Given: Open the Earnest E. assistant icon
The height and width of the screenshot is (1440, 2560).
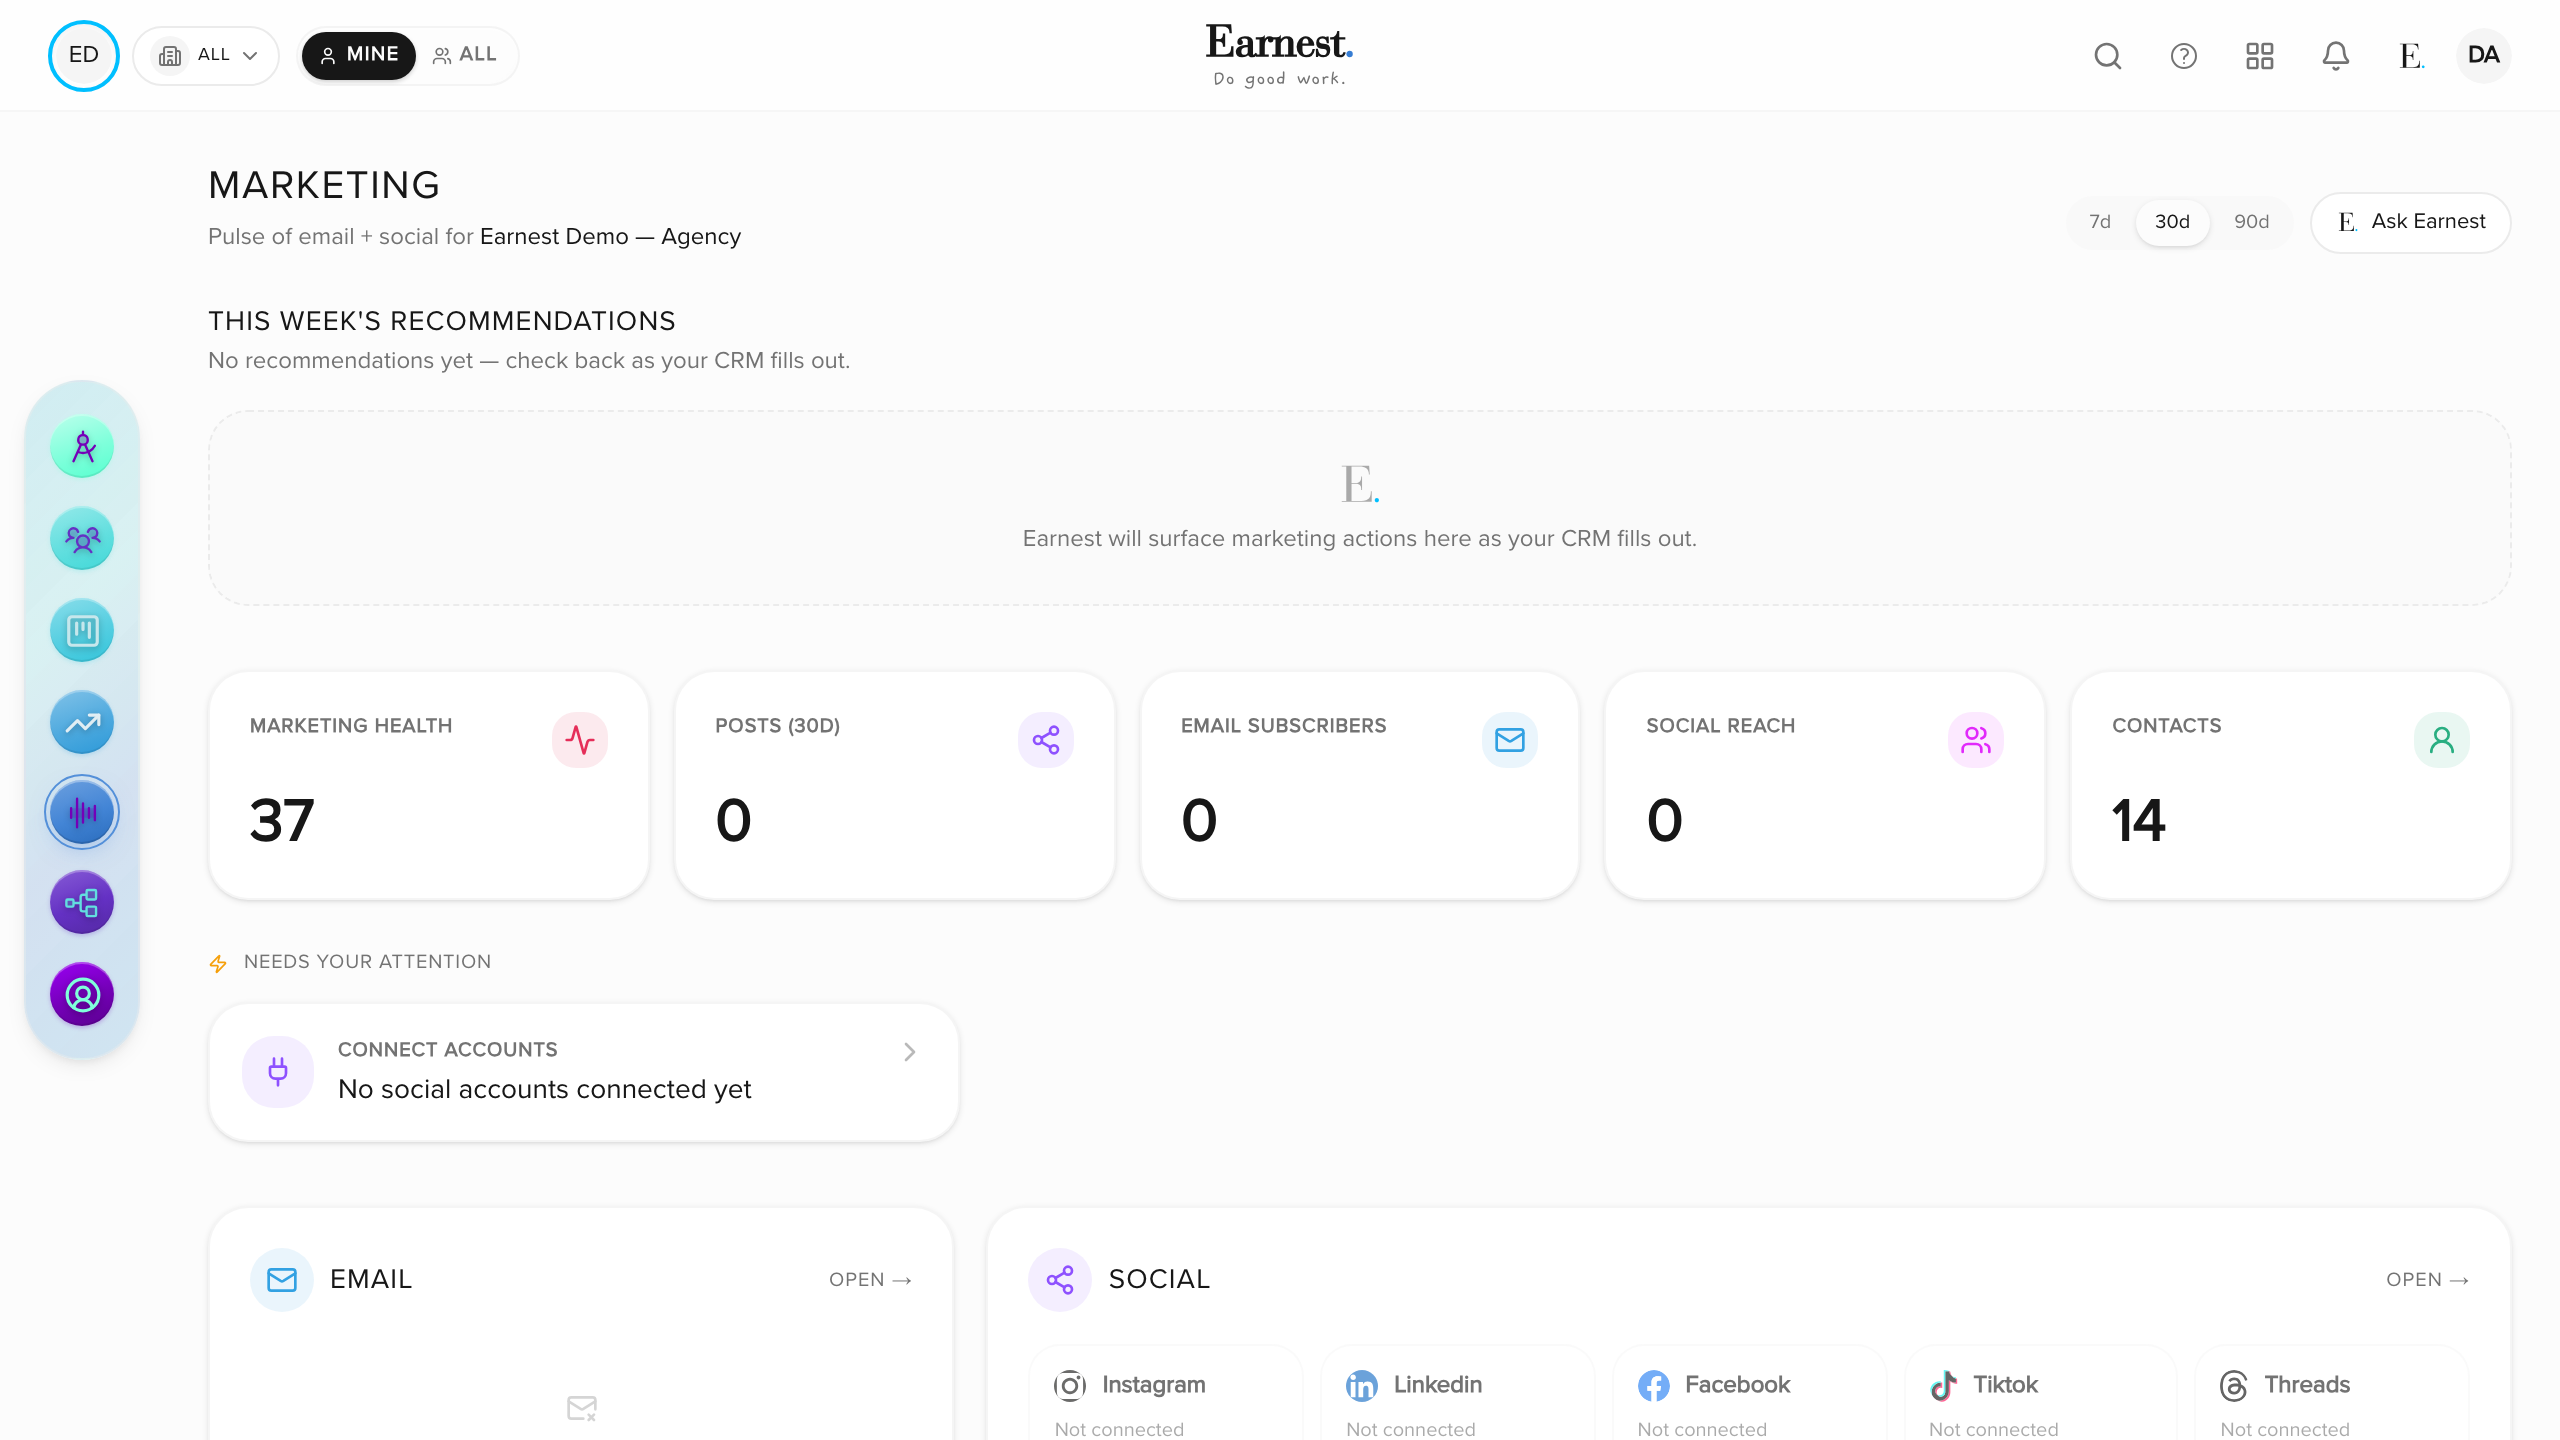Looking at the screenshot, I should click(x=2411, y=56).
